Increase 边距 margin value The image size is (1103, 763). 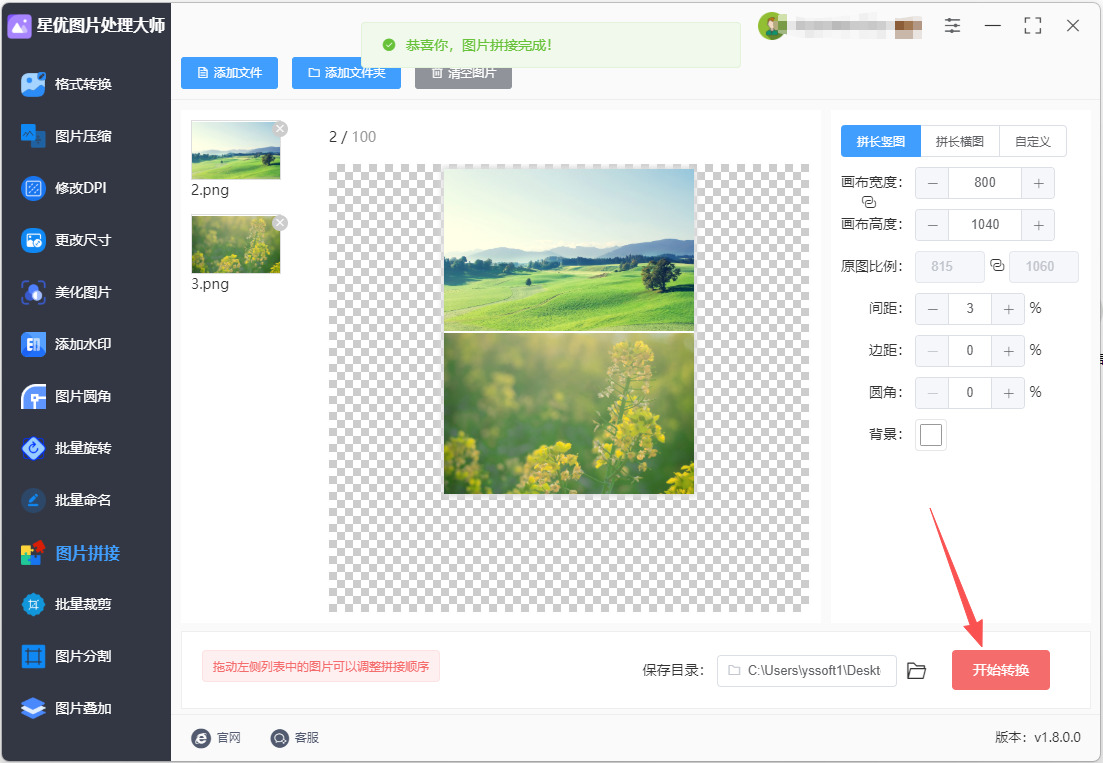1008,351
